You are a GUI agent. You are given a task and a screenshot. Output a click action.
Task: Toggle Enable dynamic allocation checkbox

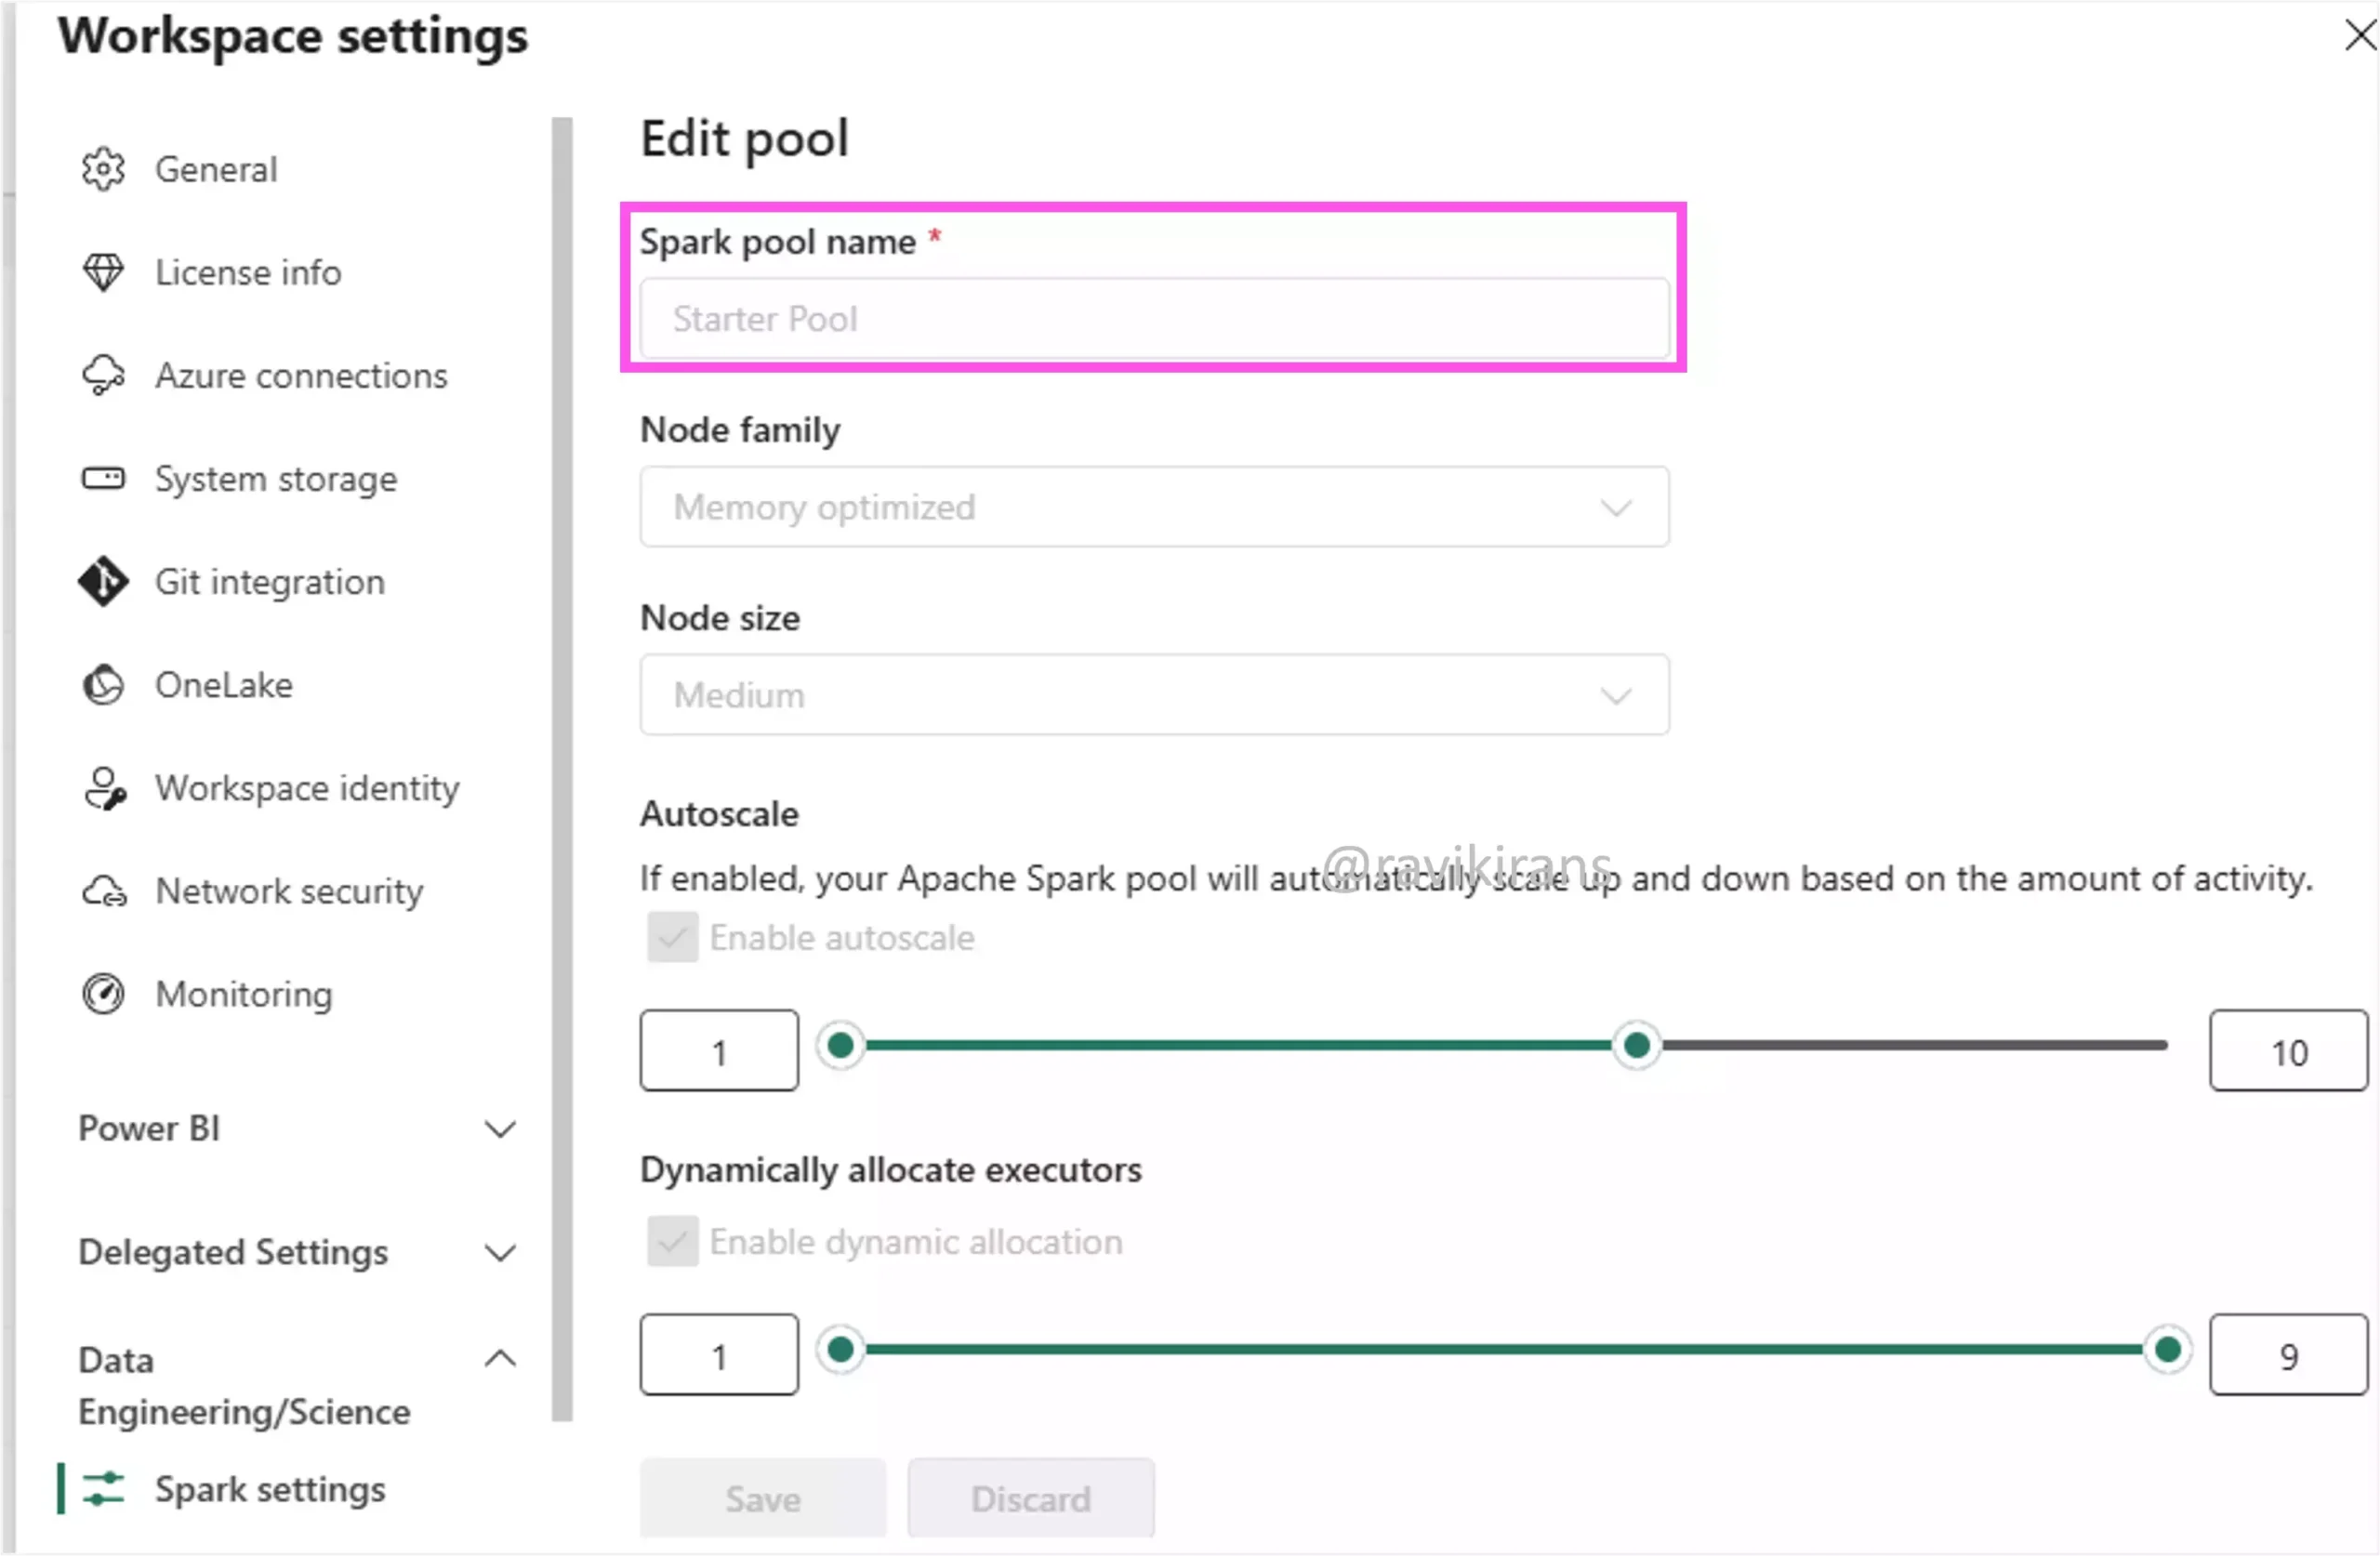[672, 1241]
